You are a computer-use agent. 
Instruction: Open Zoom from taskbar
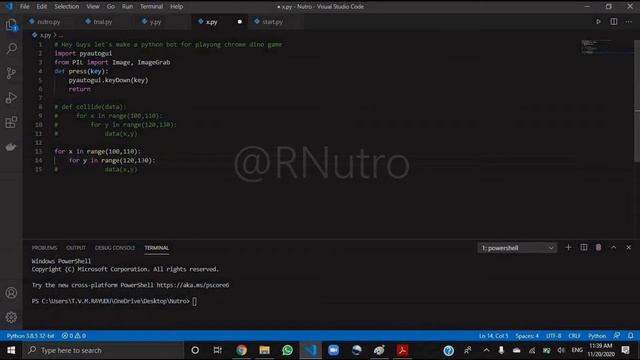click(333, 350)
